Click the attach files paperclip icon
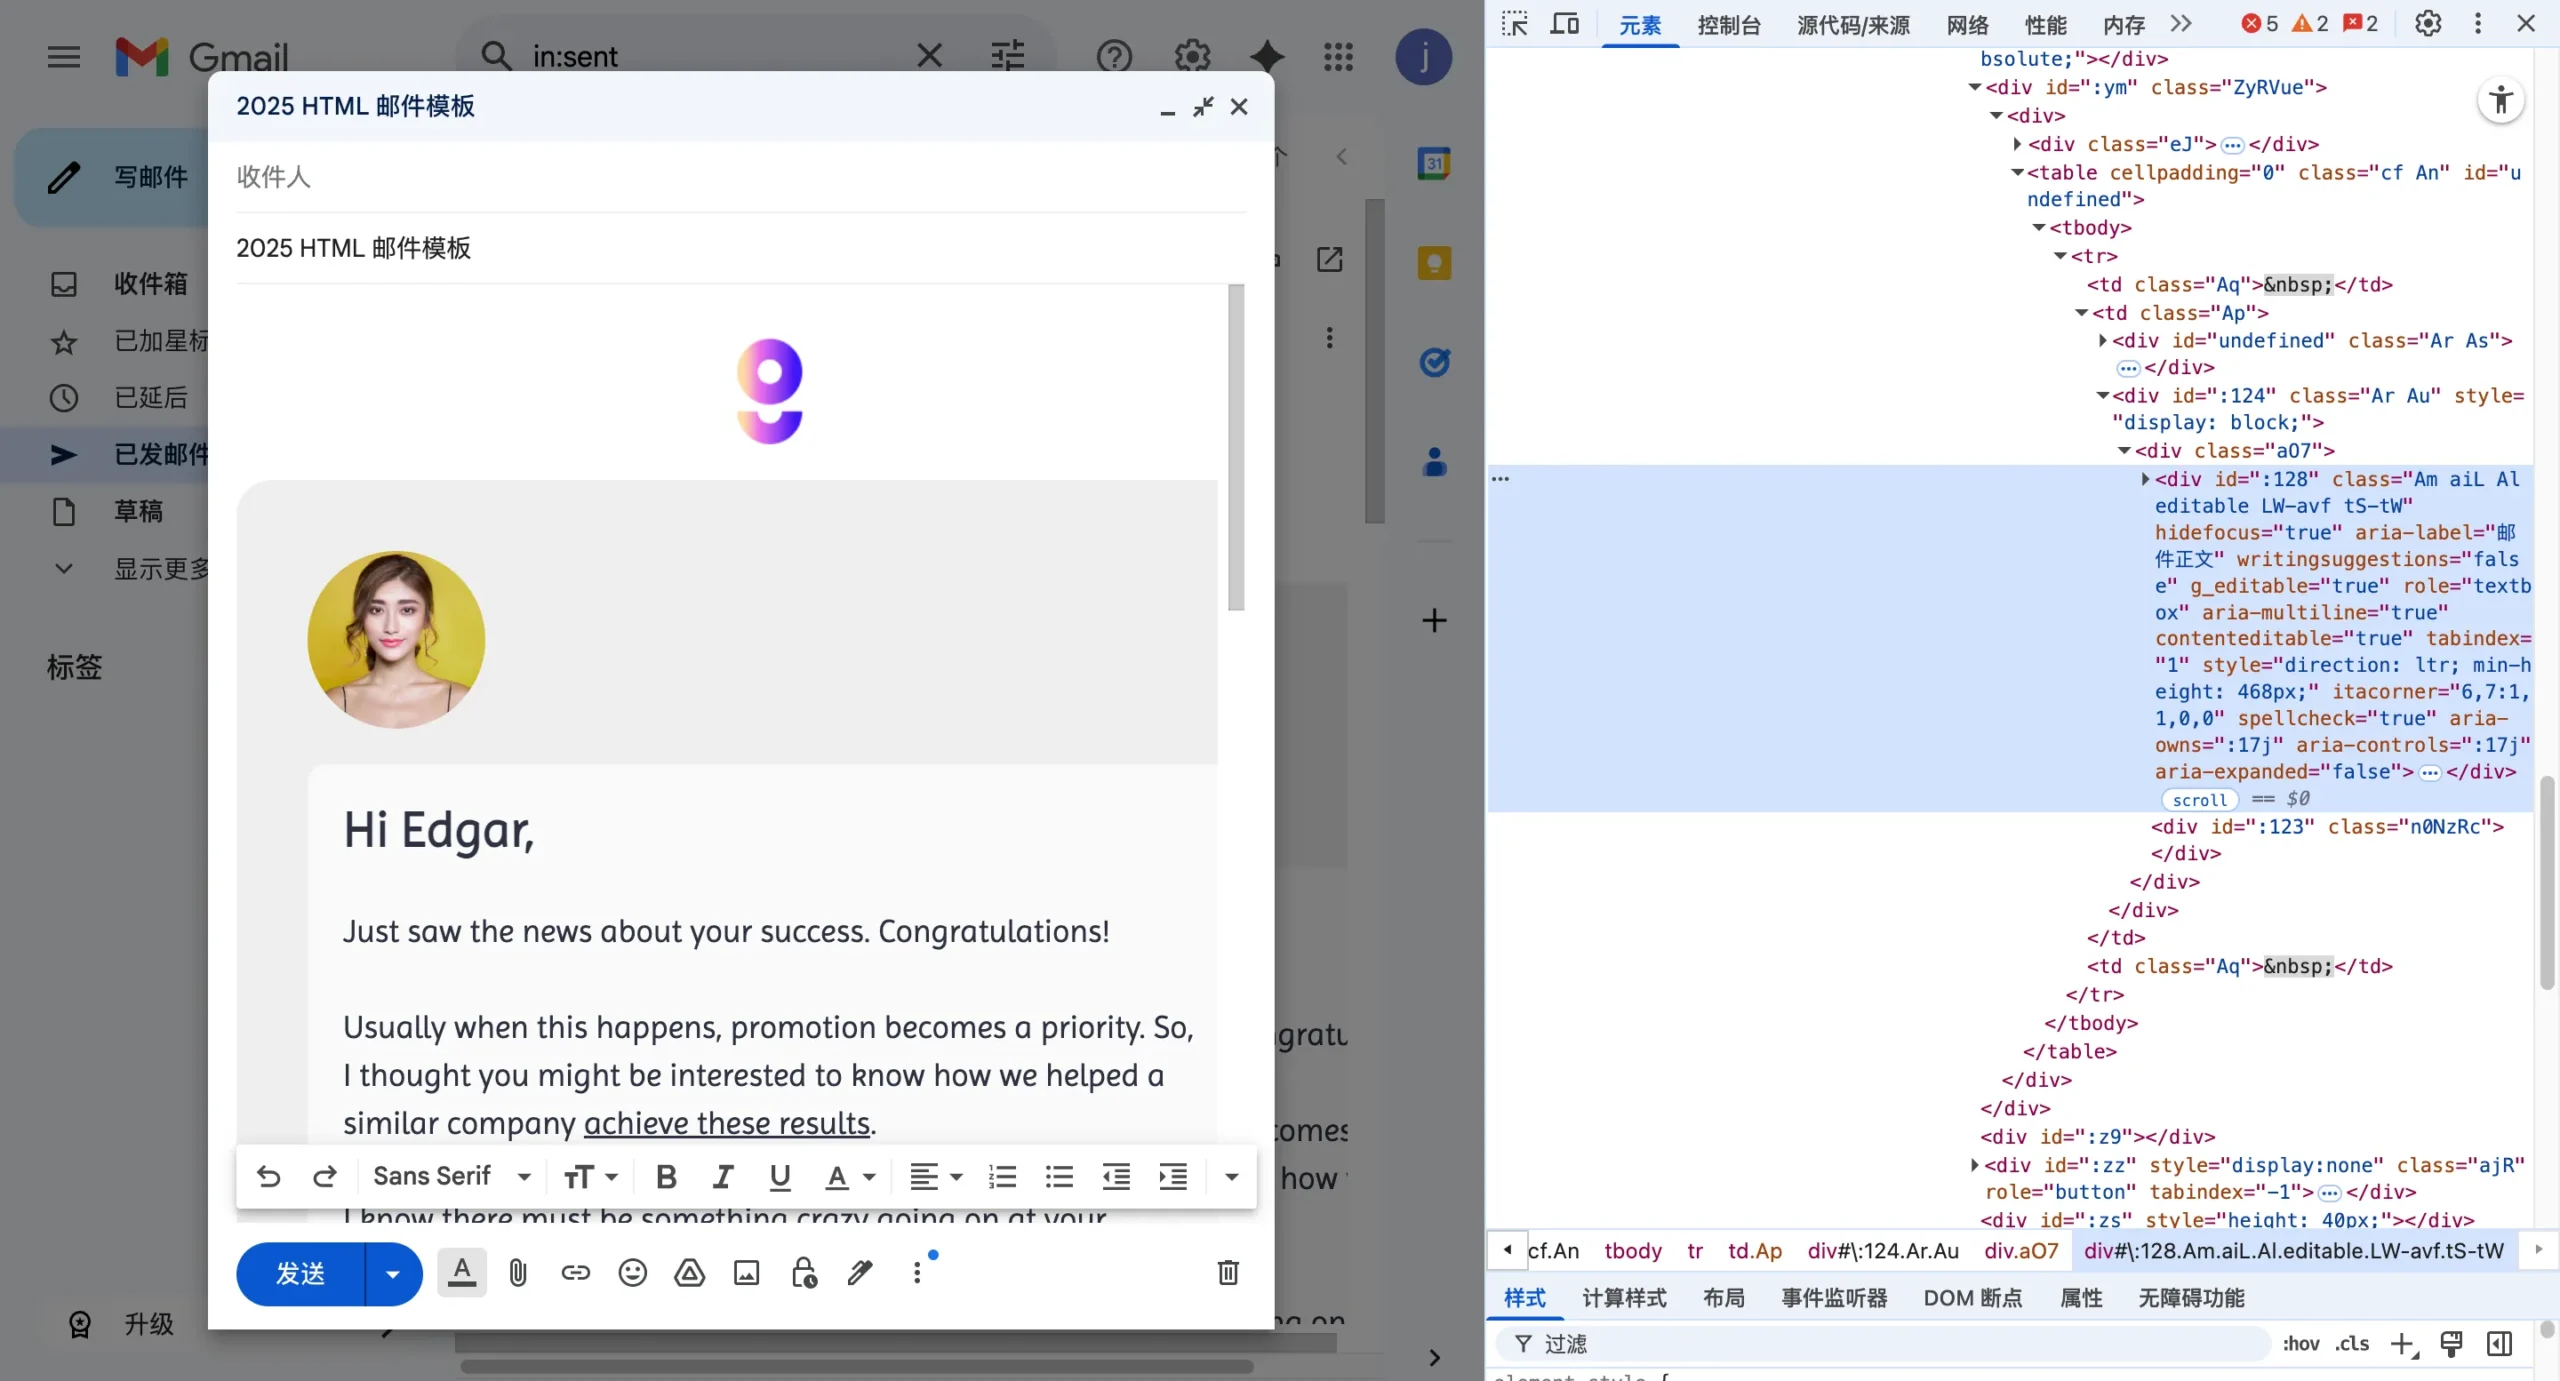 tap(517, 1273)
